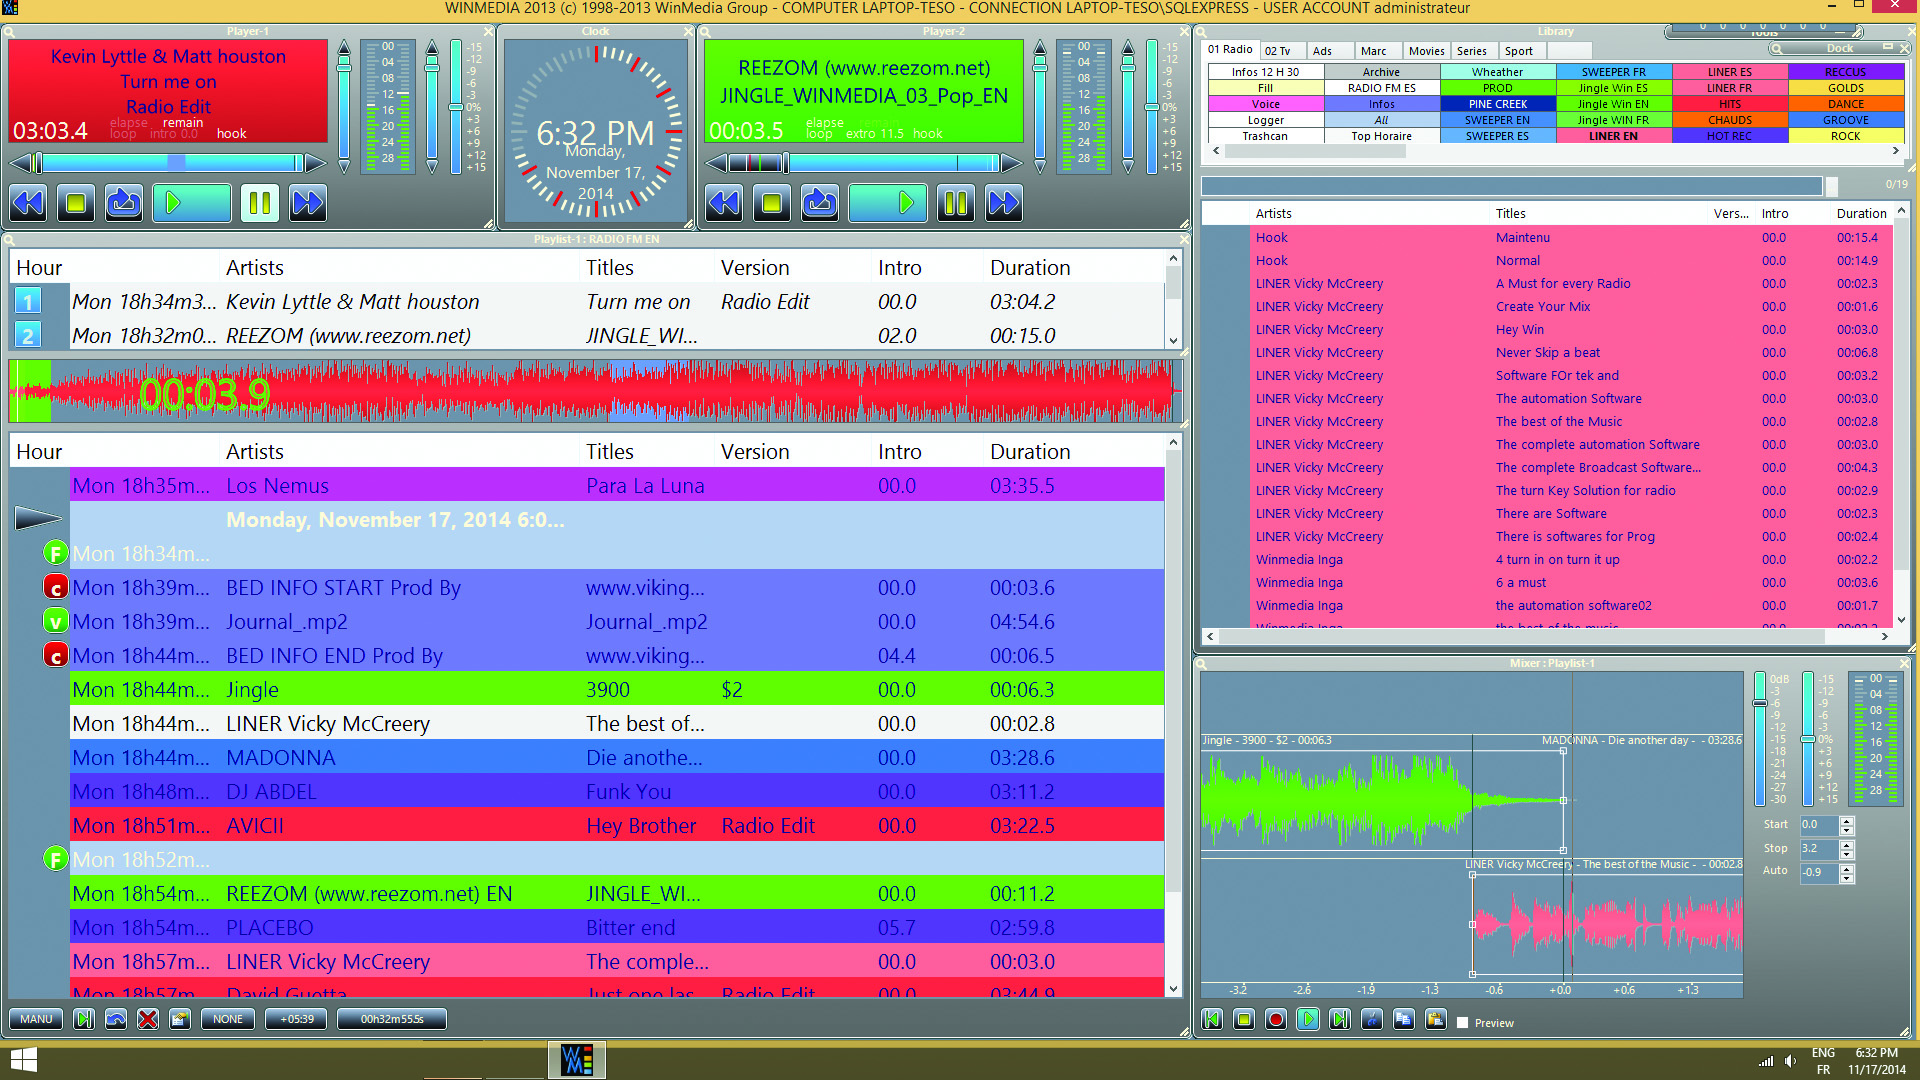Click the mixer record button

pos(1275,1019)
